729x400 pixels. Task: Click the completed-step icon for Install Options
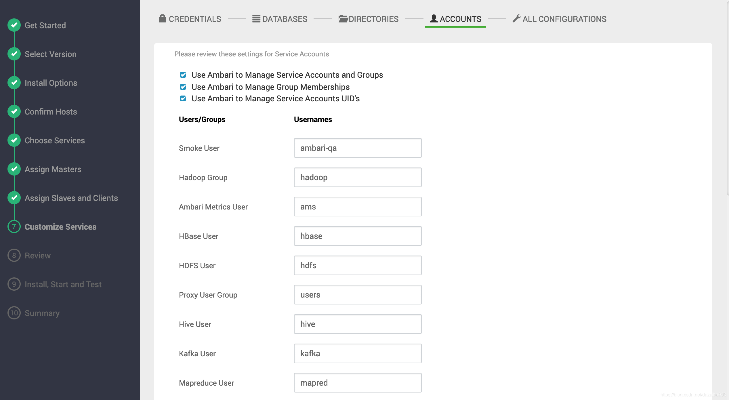(x=14, y=83)
